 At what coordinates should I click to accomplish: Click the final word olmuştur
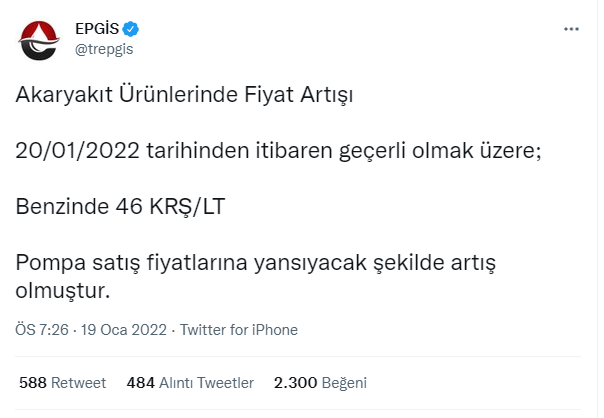click(62, 290)
